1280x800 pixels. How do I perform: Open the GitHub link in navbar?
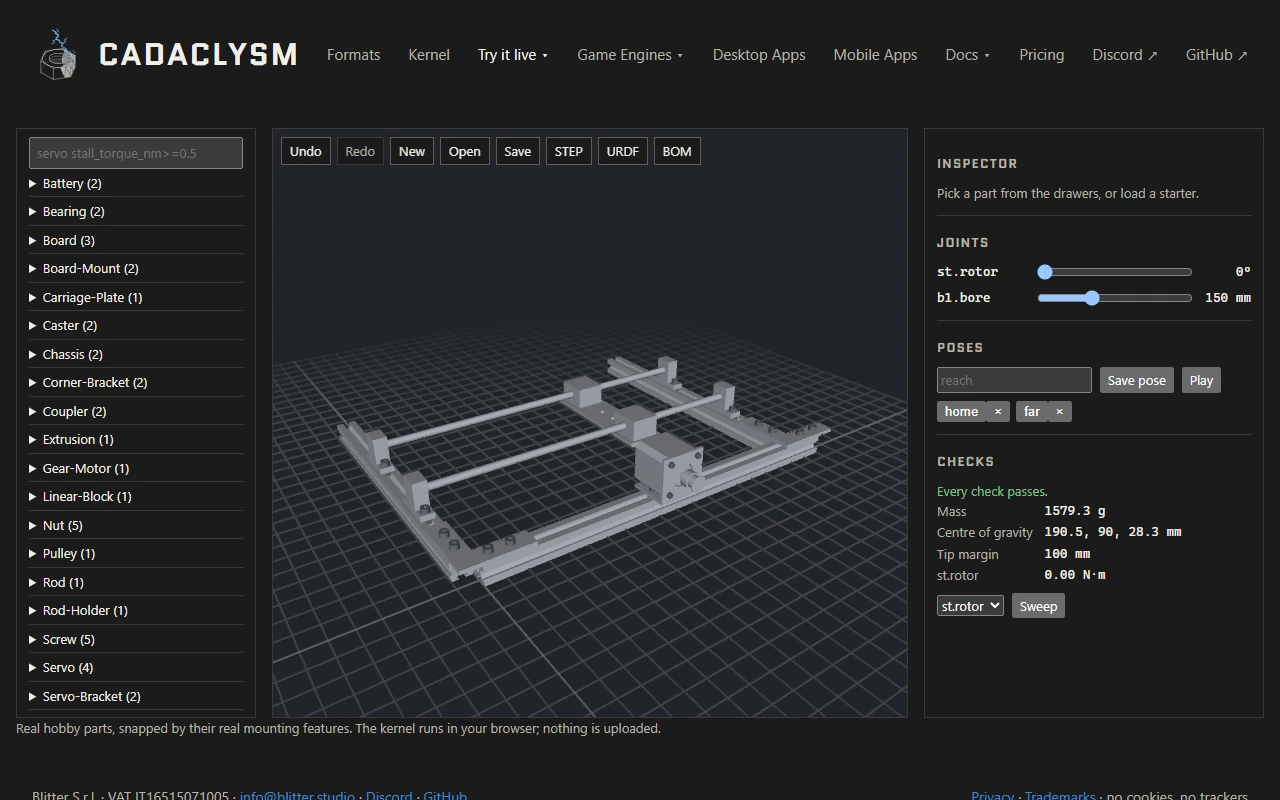[1217, 55]
